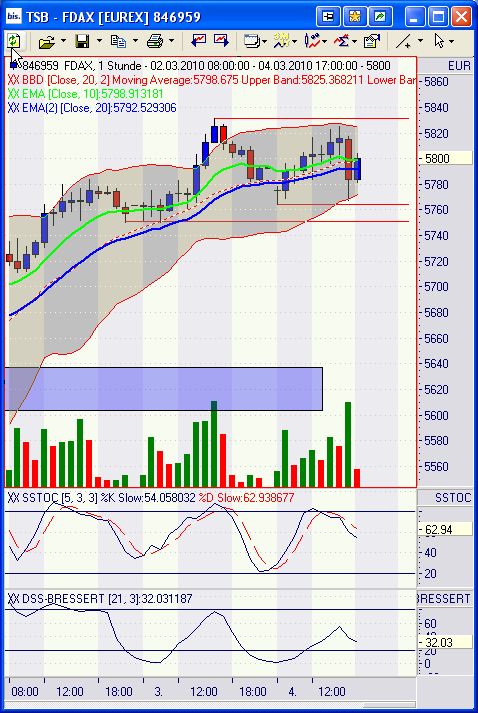Expand the time period dropdown arrow
This screenshot has height=713, width=478.
point(294,42)
